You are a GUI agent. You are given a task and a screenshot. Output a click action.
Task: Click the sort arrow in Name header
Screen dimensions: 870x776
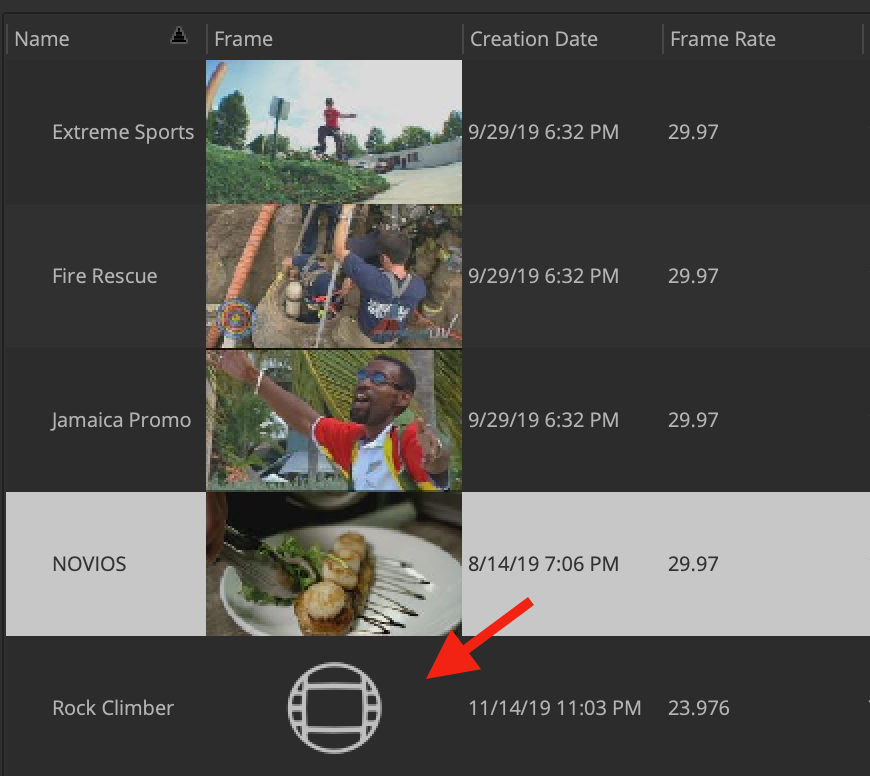click(x=179, y=35)
